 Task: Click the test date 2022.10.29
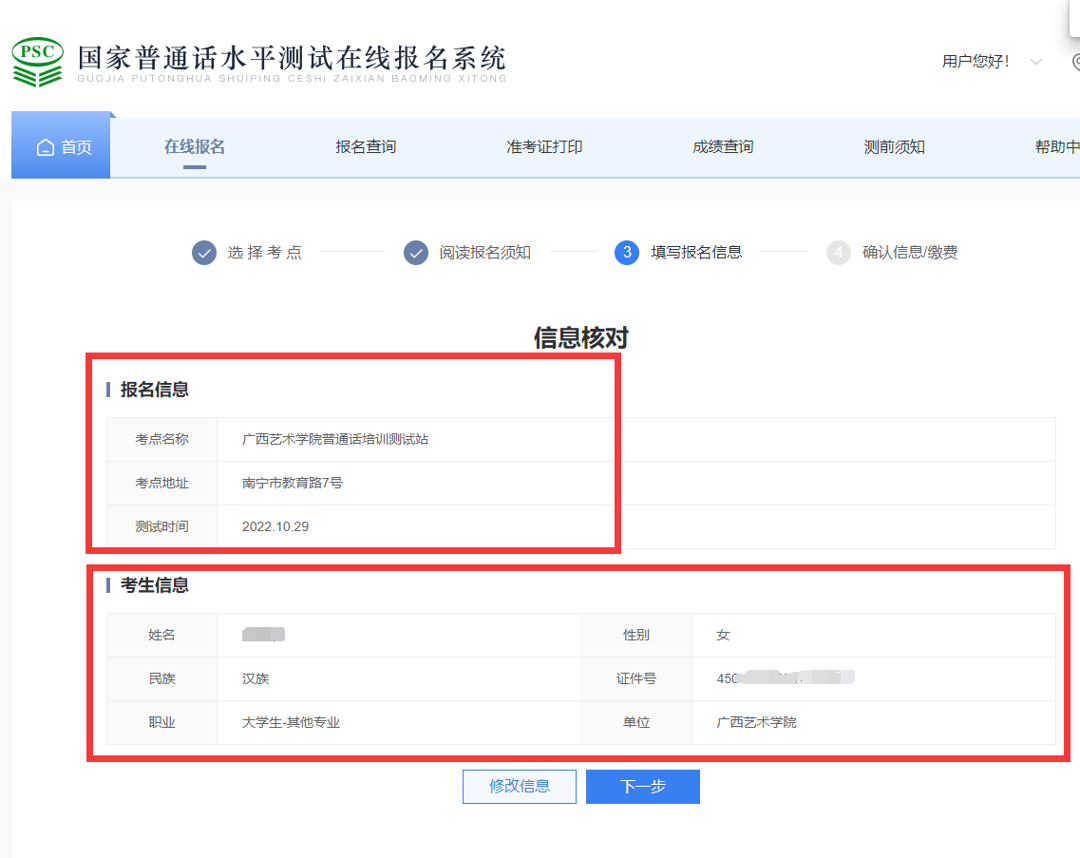coord(275,526)
